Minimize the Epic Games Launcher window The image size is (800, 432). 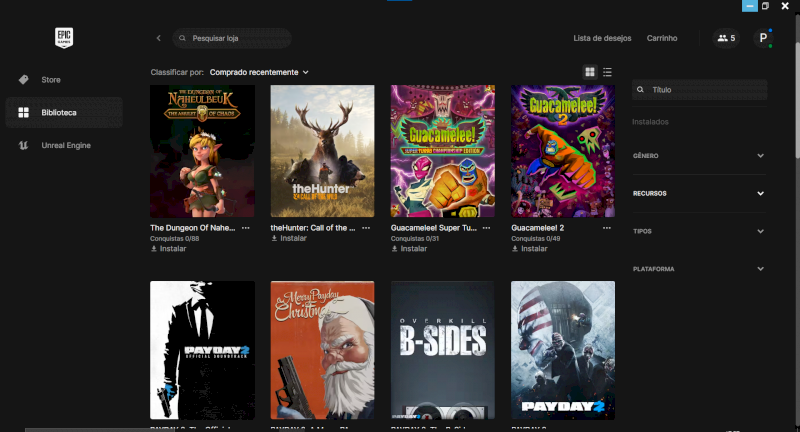click(749, 6)
